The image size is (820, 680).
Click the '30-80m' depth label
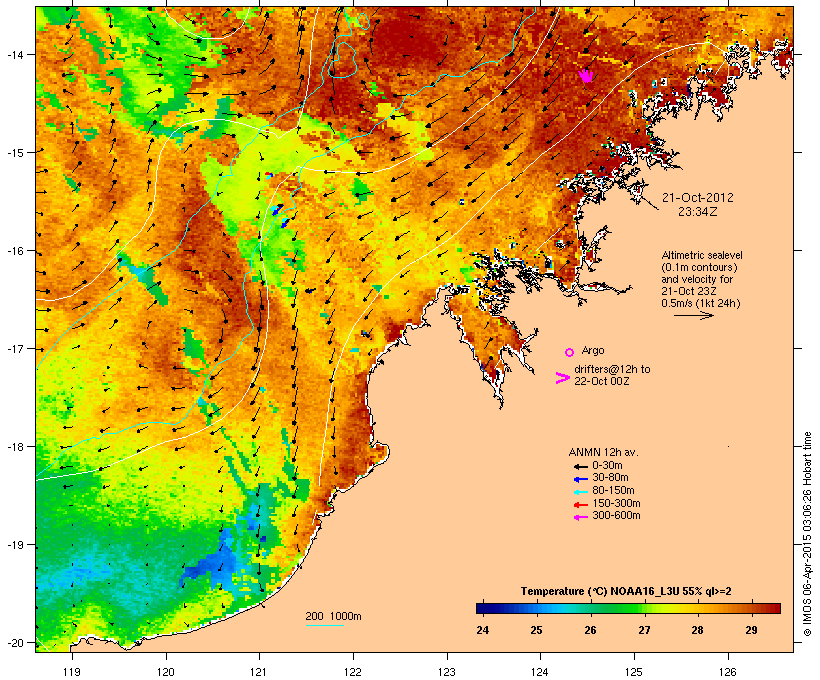point(610,478)
